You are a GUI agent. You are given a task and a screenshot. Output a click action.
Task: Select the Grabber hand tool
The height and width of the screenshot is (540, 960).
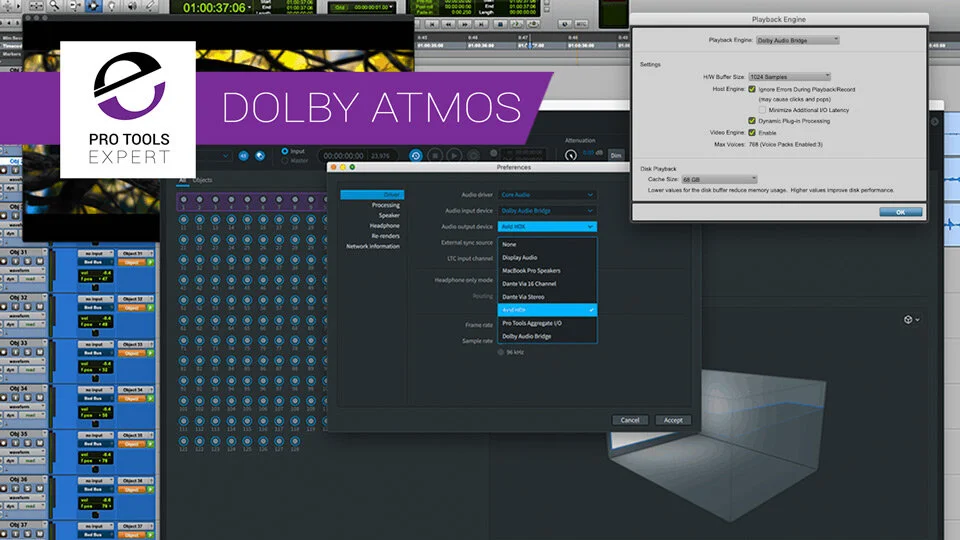[x=112, y=6]
